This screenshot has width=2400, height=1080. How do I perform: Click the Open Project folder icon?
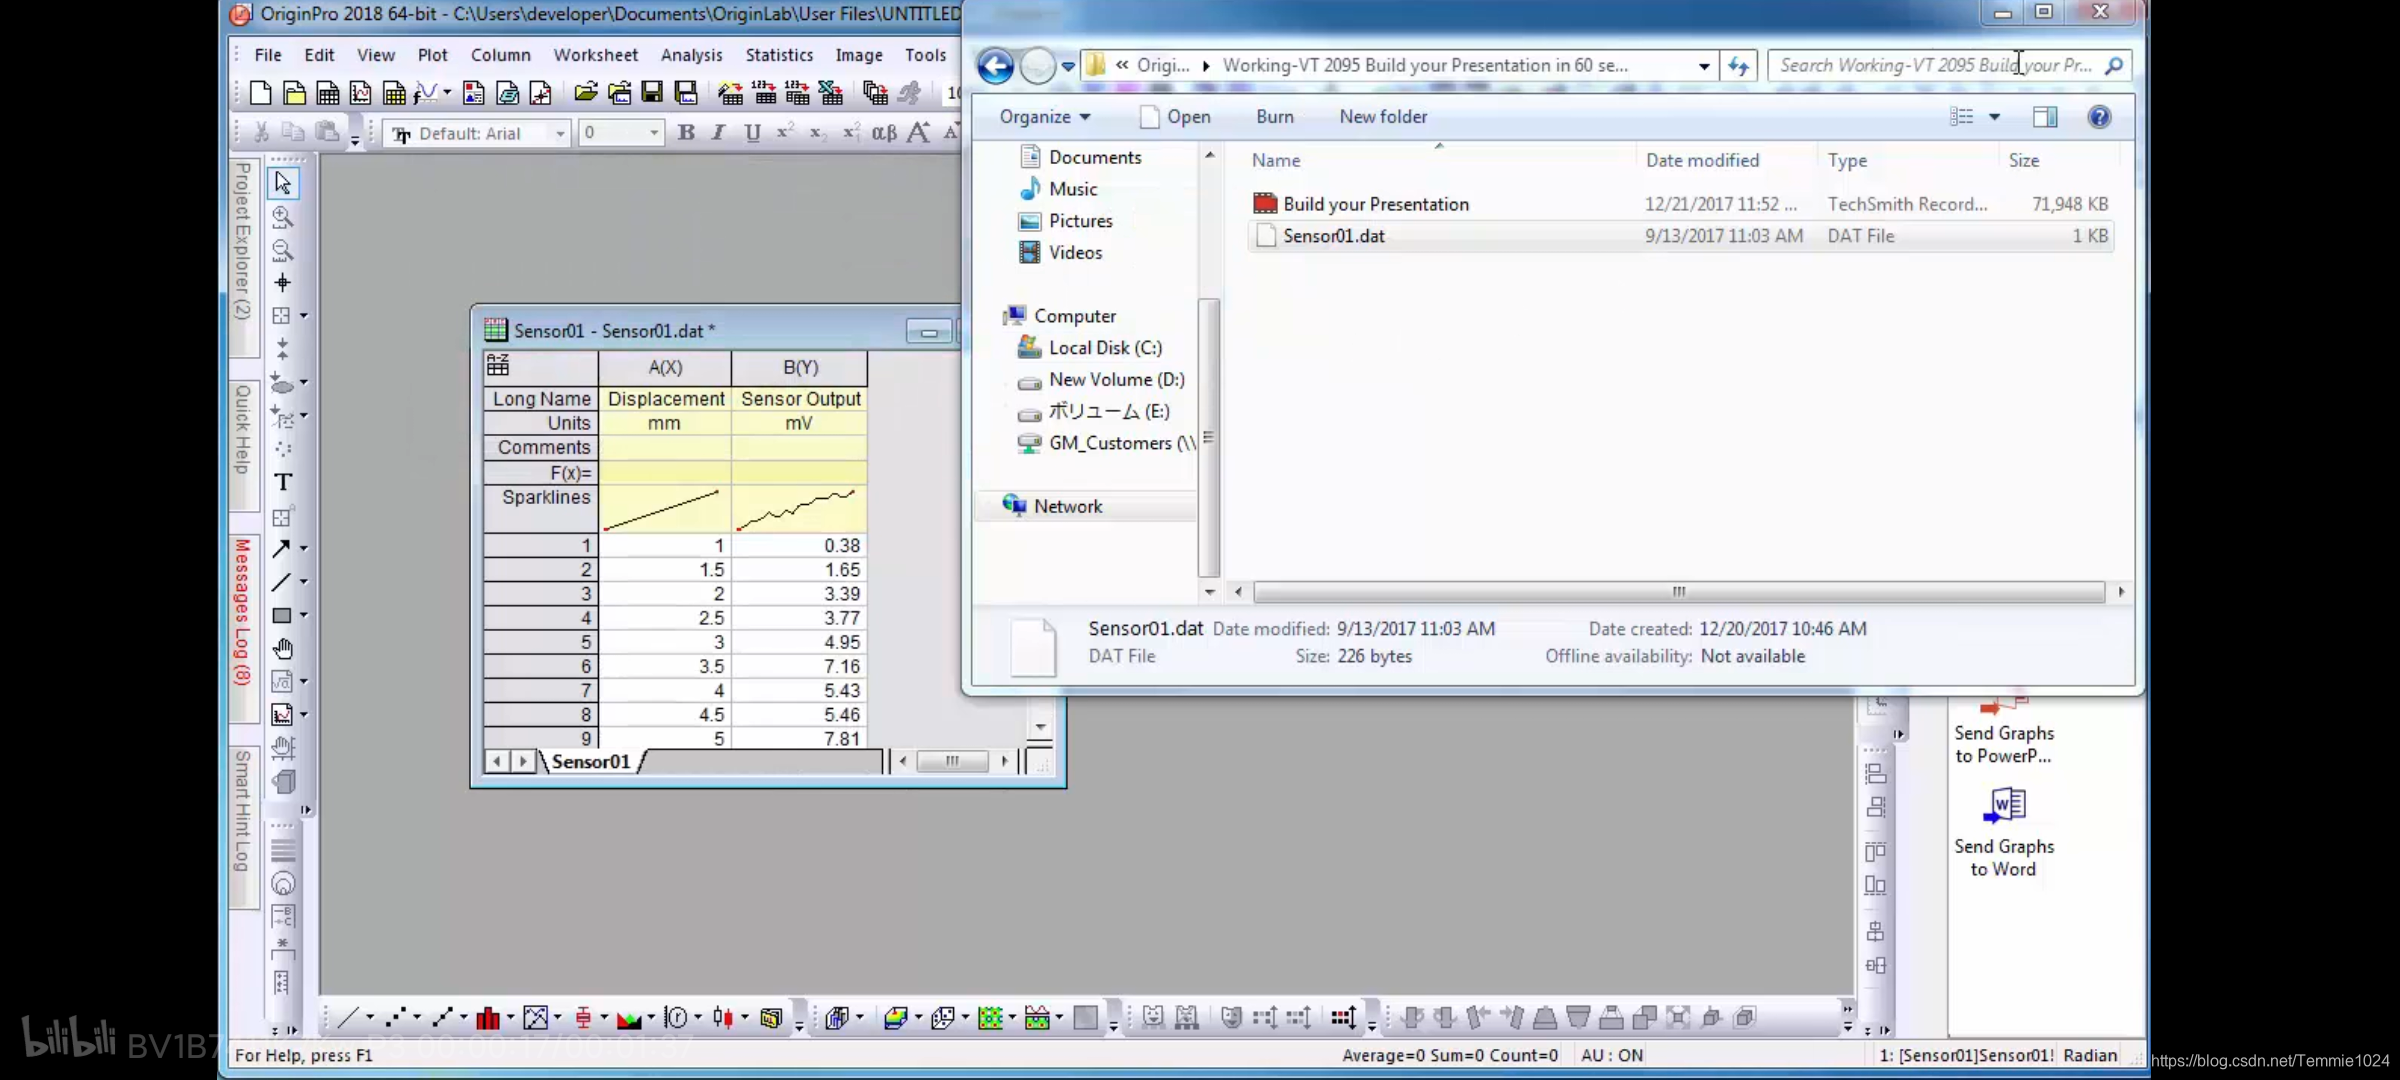pos(585,94)
